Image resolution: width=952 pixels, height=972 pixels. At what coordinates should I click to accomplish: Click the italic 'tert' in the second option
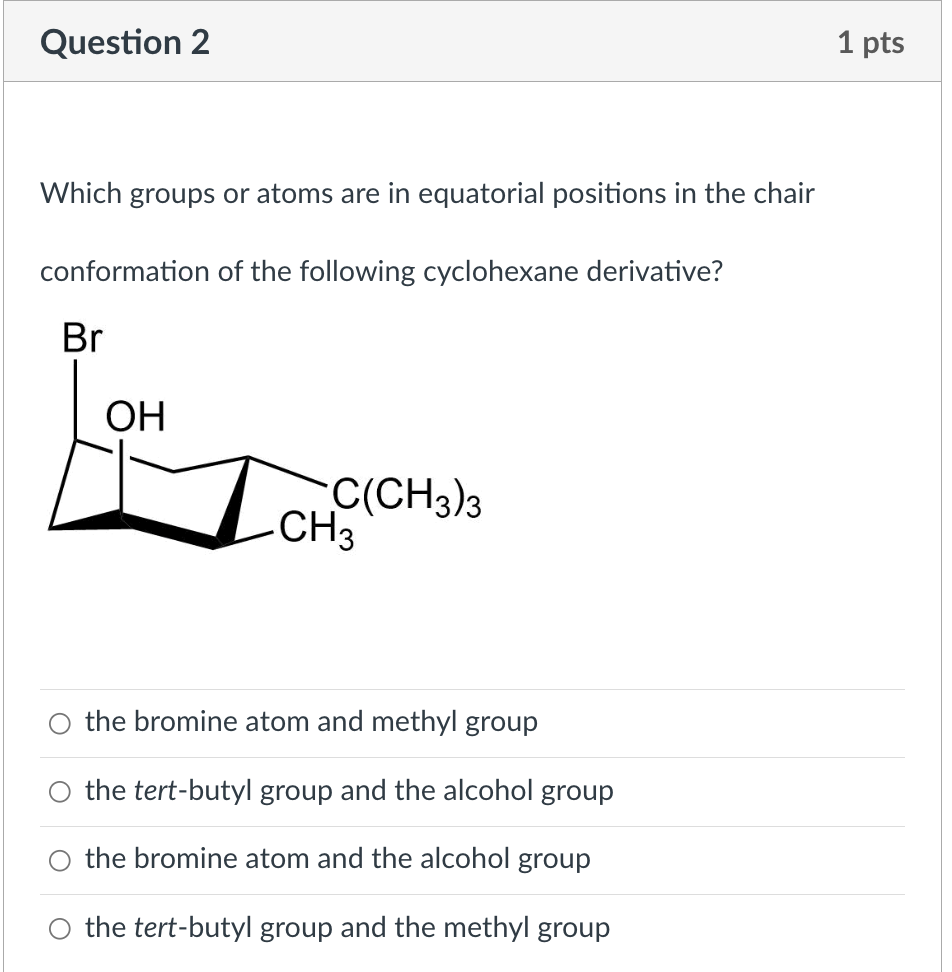click(155, 790)
